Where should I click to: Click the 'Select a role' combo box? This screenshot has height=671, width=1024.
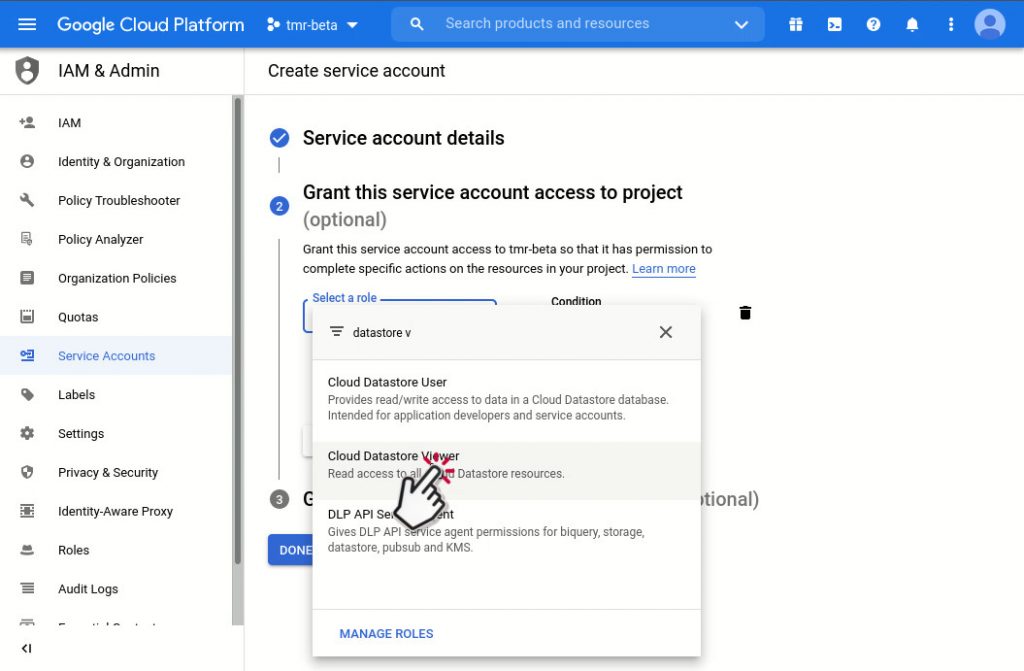point(400,316)
